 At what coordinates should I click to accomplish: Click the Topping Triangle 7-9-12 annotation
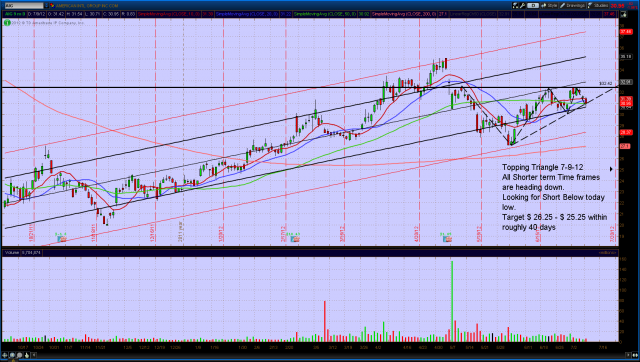click(x=542, y=167)
